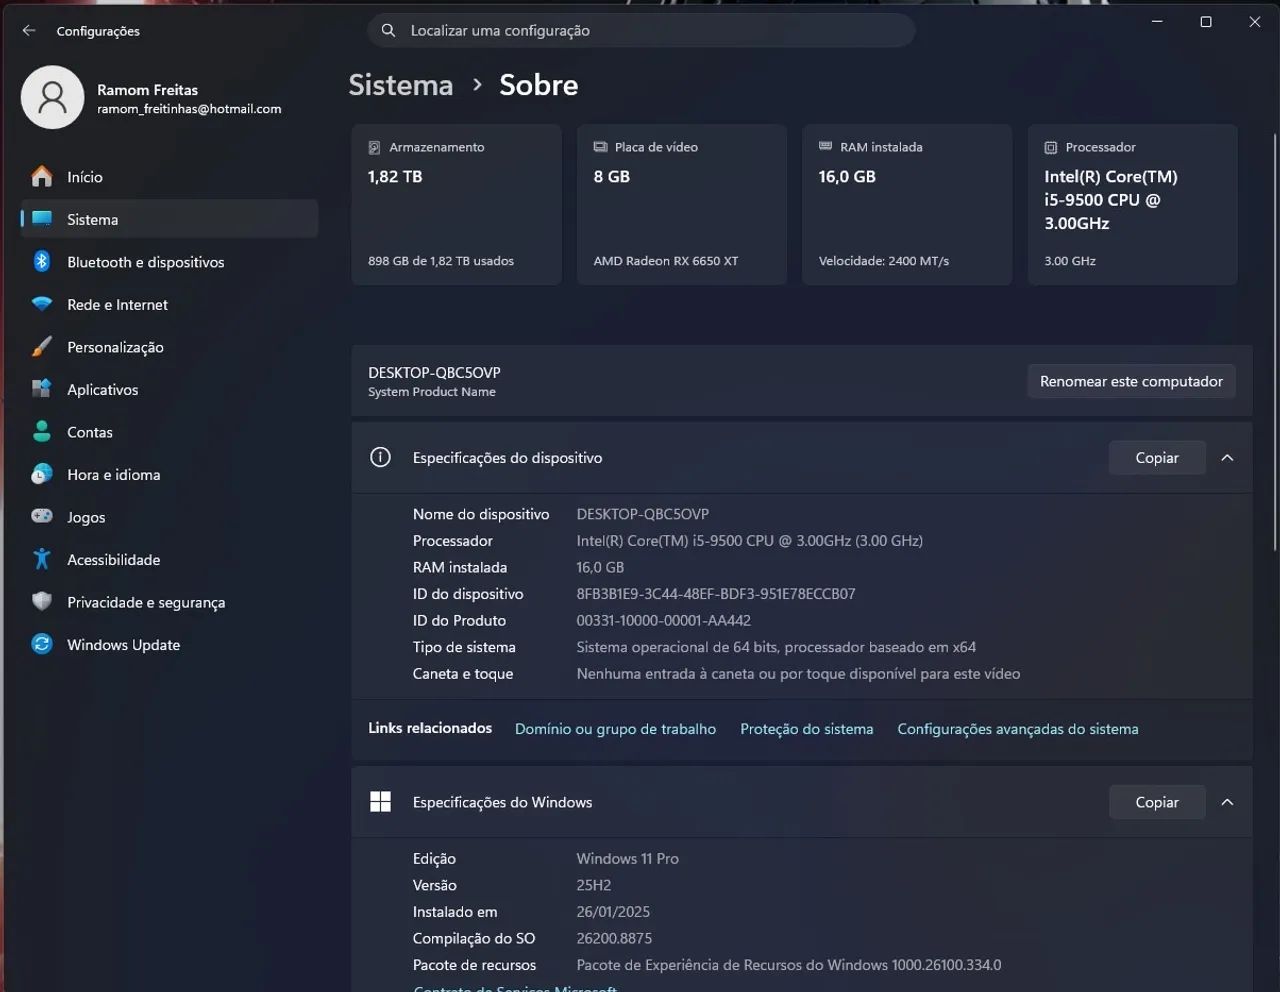Open Aplicativos settings
Viewport: 1280px width, 992px height.
(x=169, y=389)
